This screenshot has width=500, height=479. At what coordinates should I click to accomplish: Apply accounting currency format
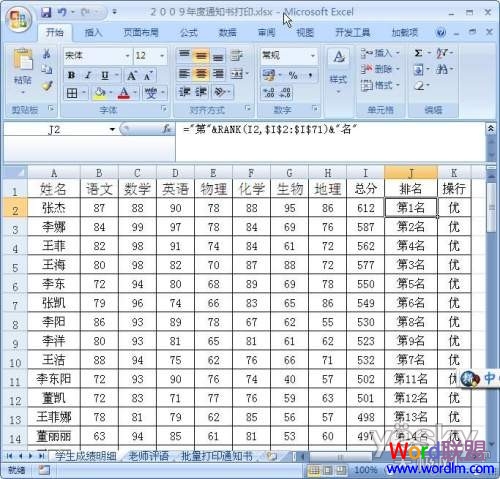click(269, 75)
